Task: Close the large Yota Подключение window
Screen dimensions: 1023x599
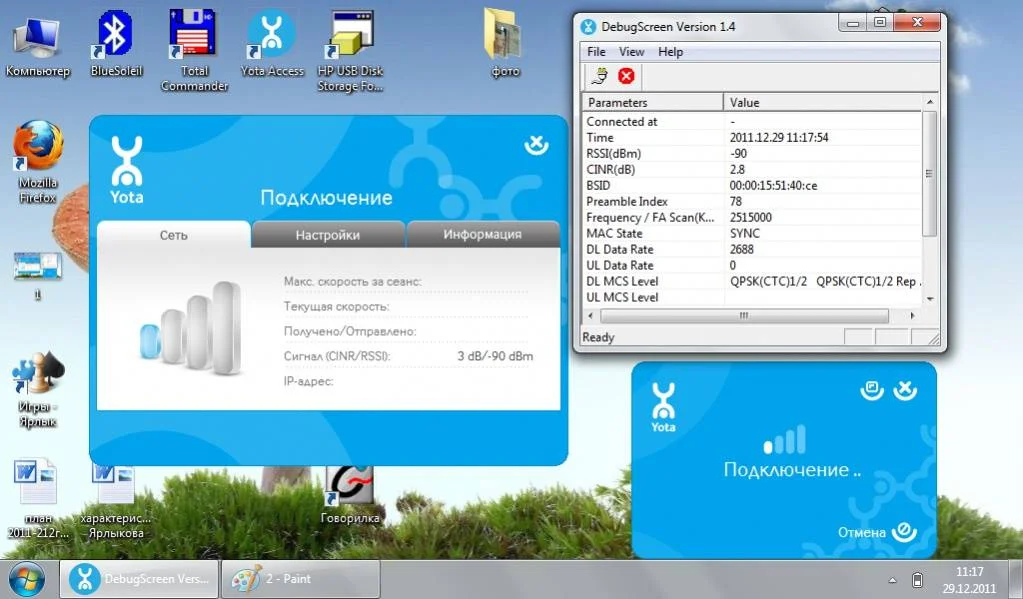Action: (x=536, y=144)
